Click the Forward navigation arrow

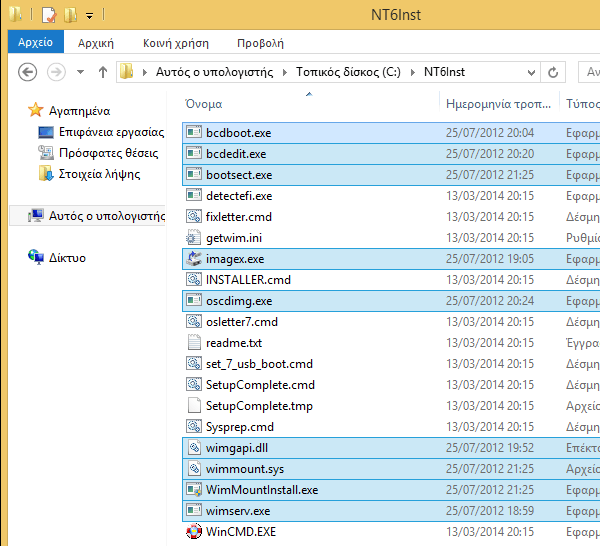tap(56, 72)
